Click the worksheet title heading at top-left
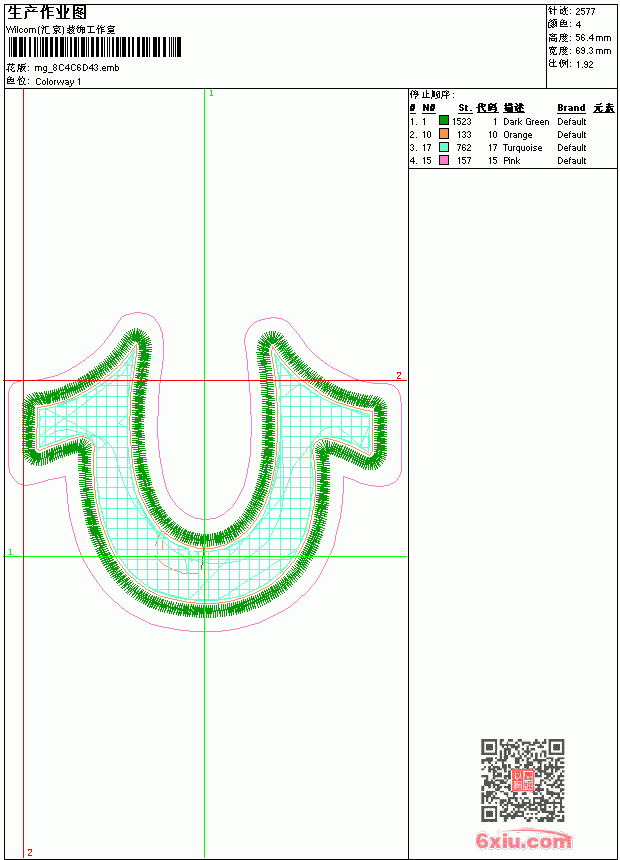 (x=47, y=13)
